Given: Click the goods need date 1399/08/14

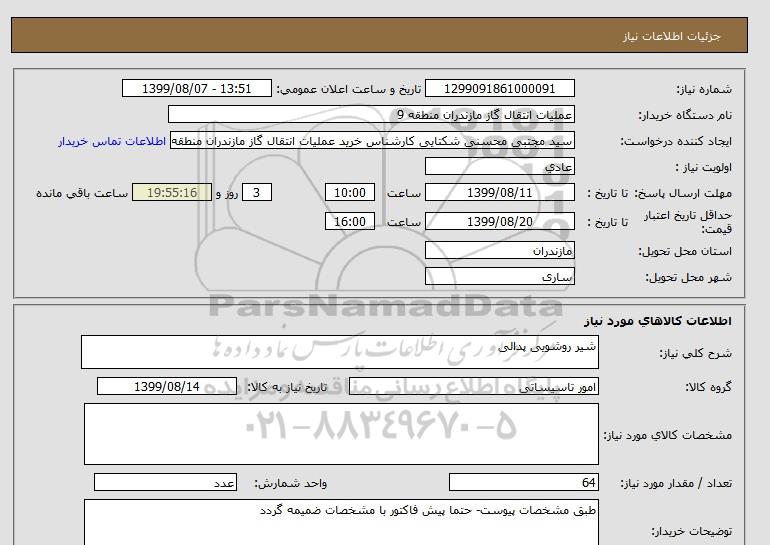Looking at the screenshot, I should click(167, 386).
